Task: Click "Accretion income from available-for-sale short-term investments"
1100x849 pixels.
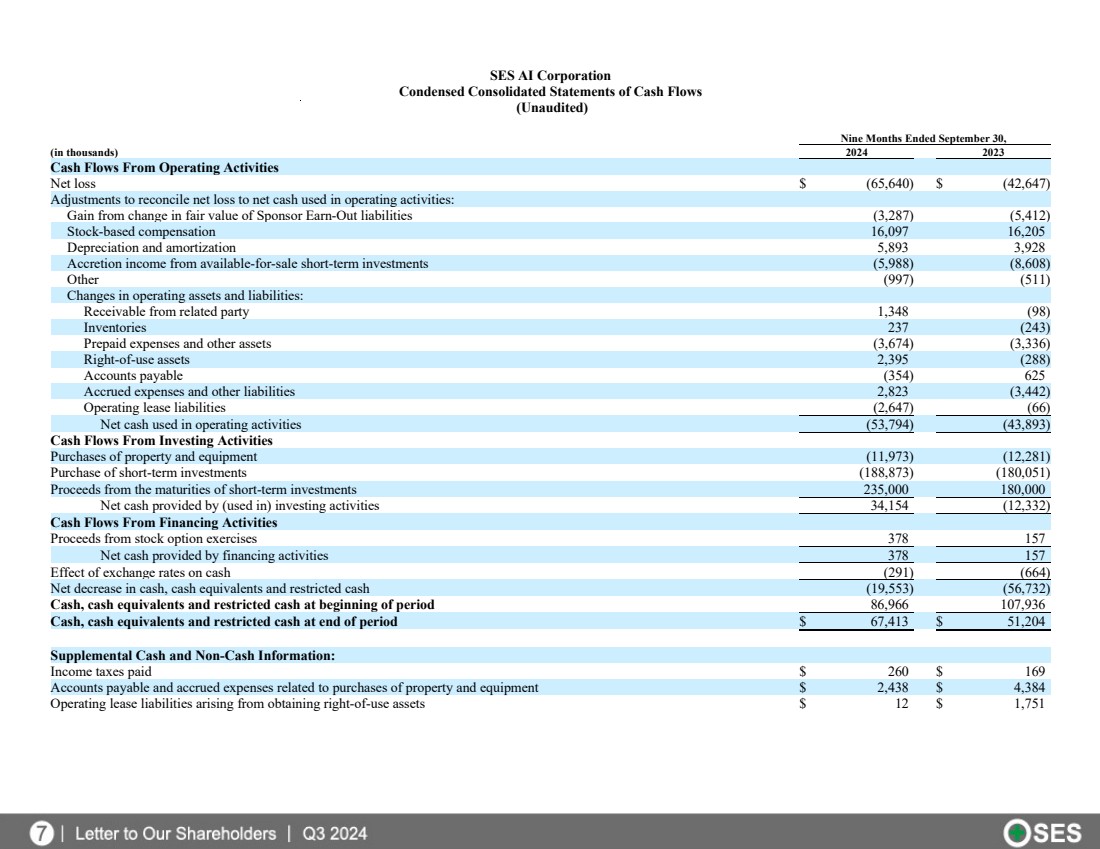Action: 247,265
